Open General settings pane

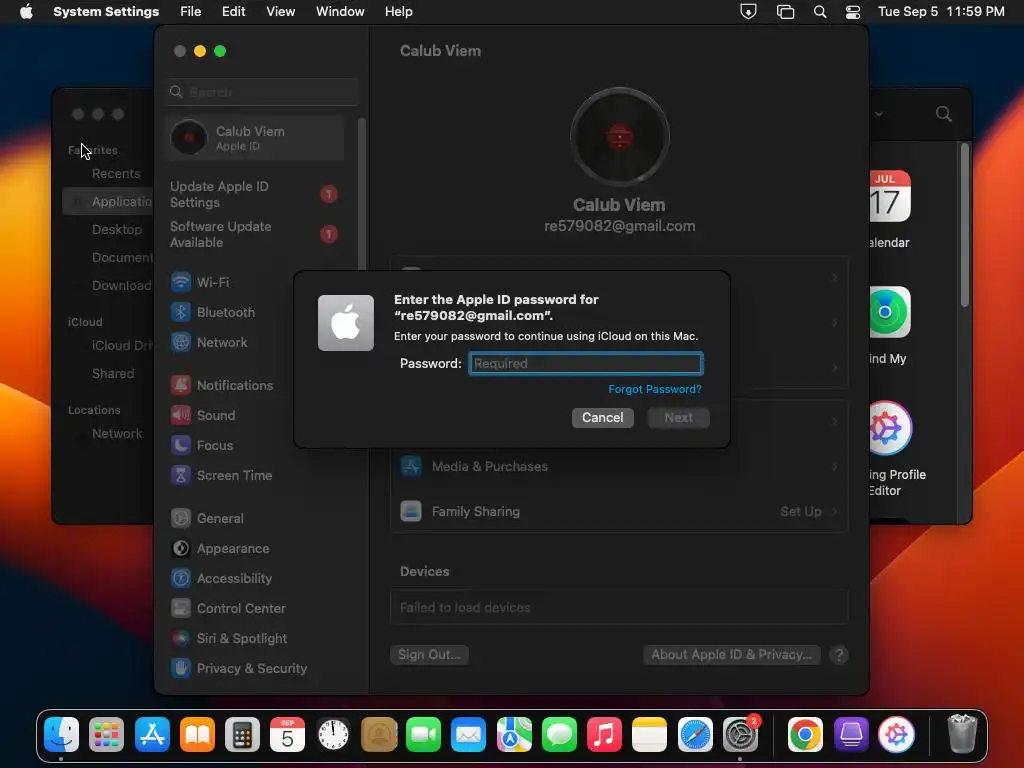coord(206,519)
